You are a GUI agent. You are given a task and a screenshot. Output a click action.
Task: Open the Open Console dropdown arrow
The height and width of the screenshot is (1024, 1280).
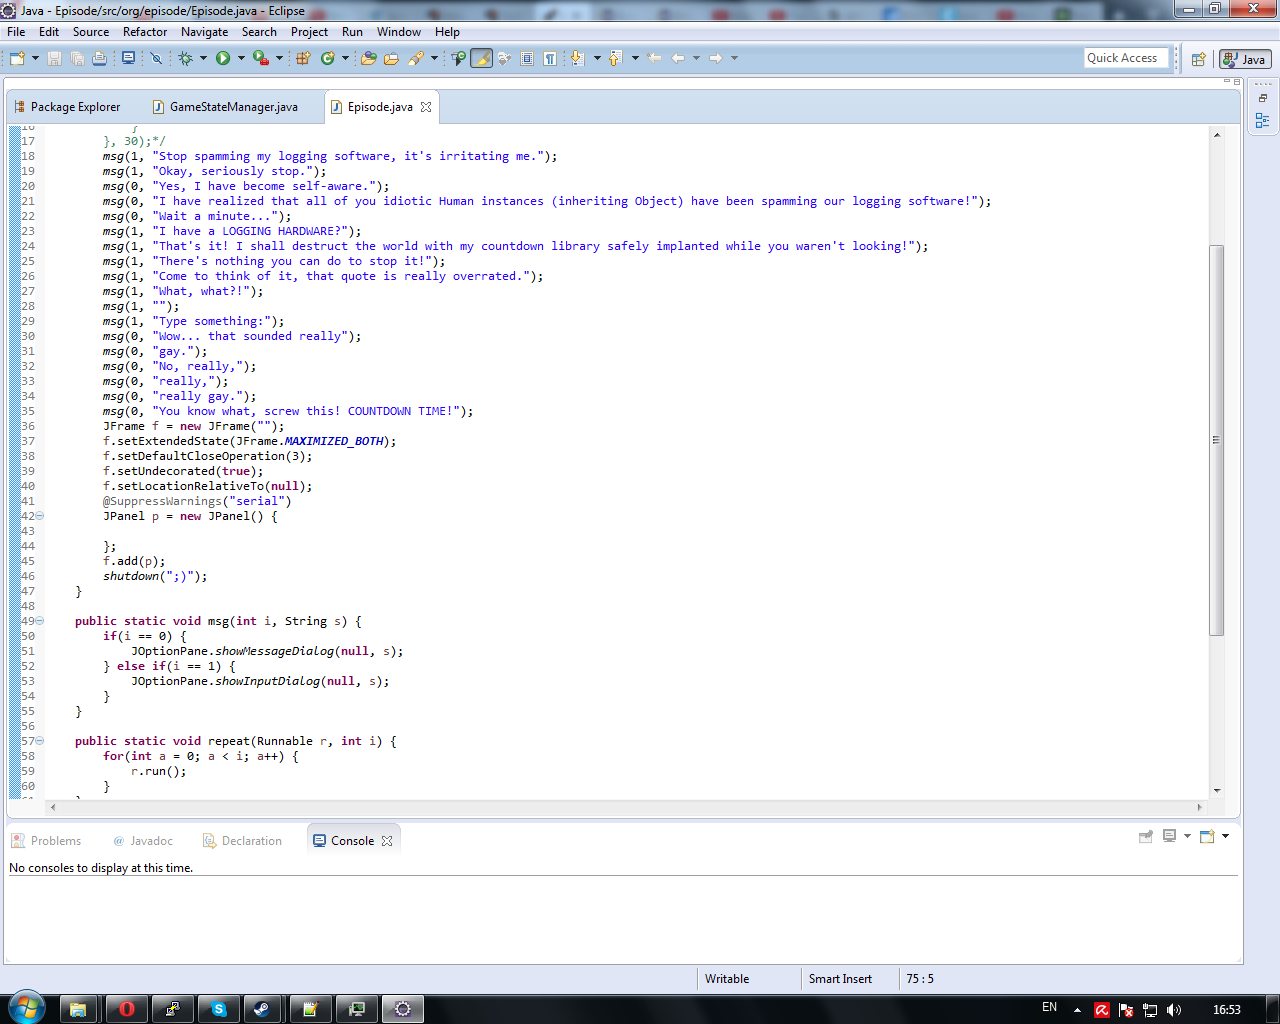point(1225,837)
